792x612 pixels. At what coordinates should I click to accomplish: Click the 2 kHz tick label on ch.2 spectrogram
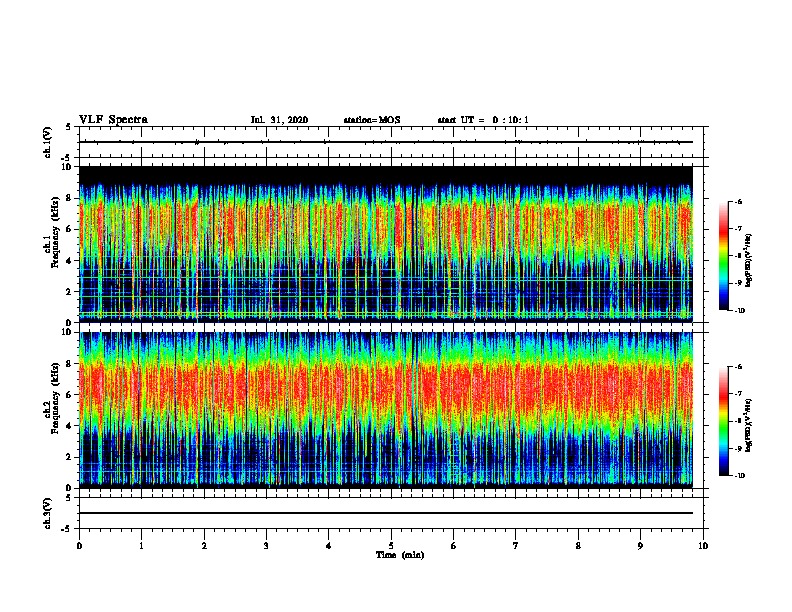coord(69,457)
